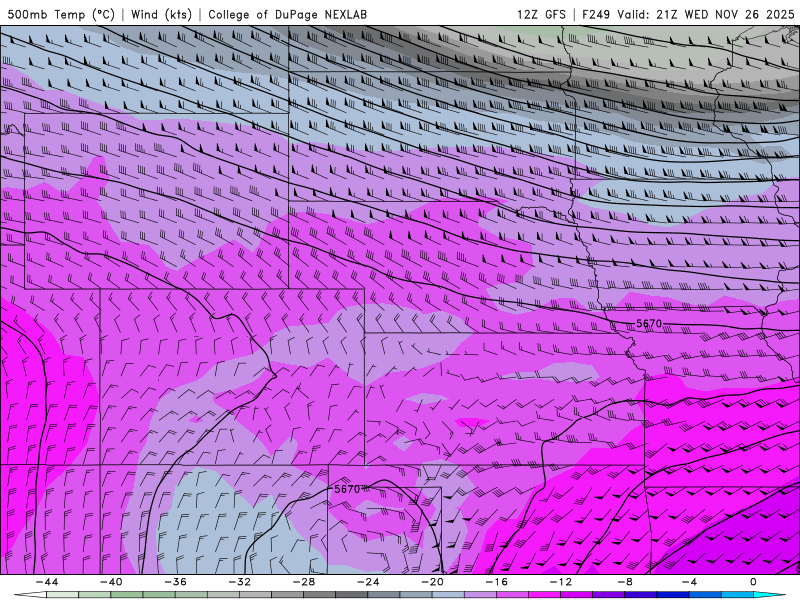800x600 pixels.
Task: Click the -8 colorbar tick label
Action: tap(625, 582)
